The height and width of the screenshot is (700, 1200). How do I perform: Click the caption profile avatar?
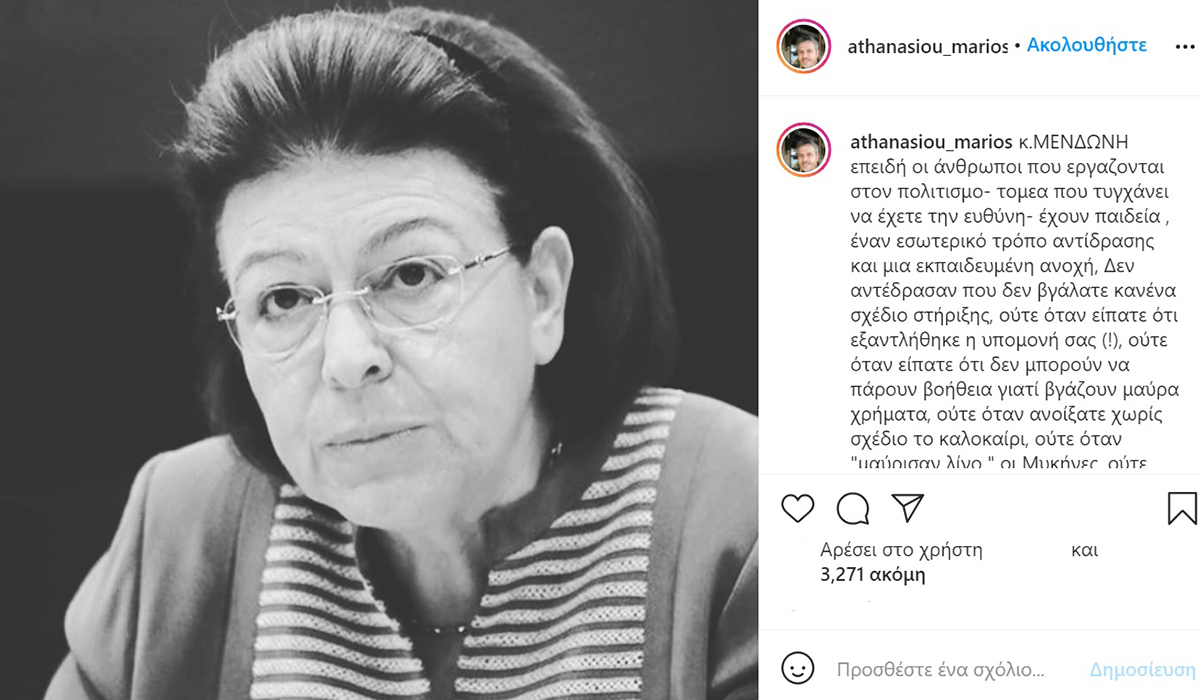coord(804,150)
